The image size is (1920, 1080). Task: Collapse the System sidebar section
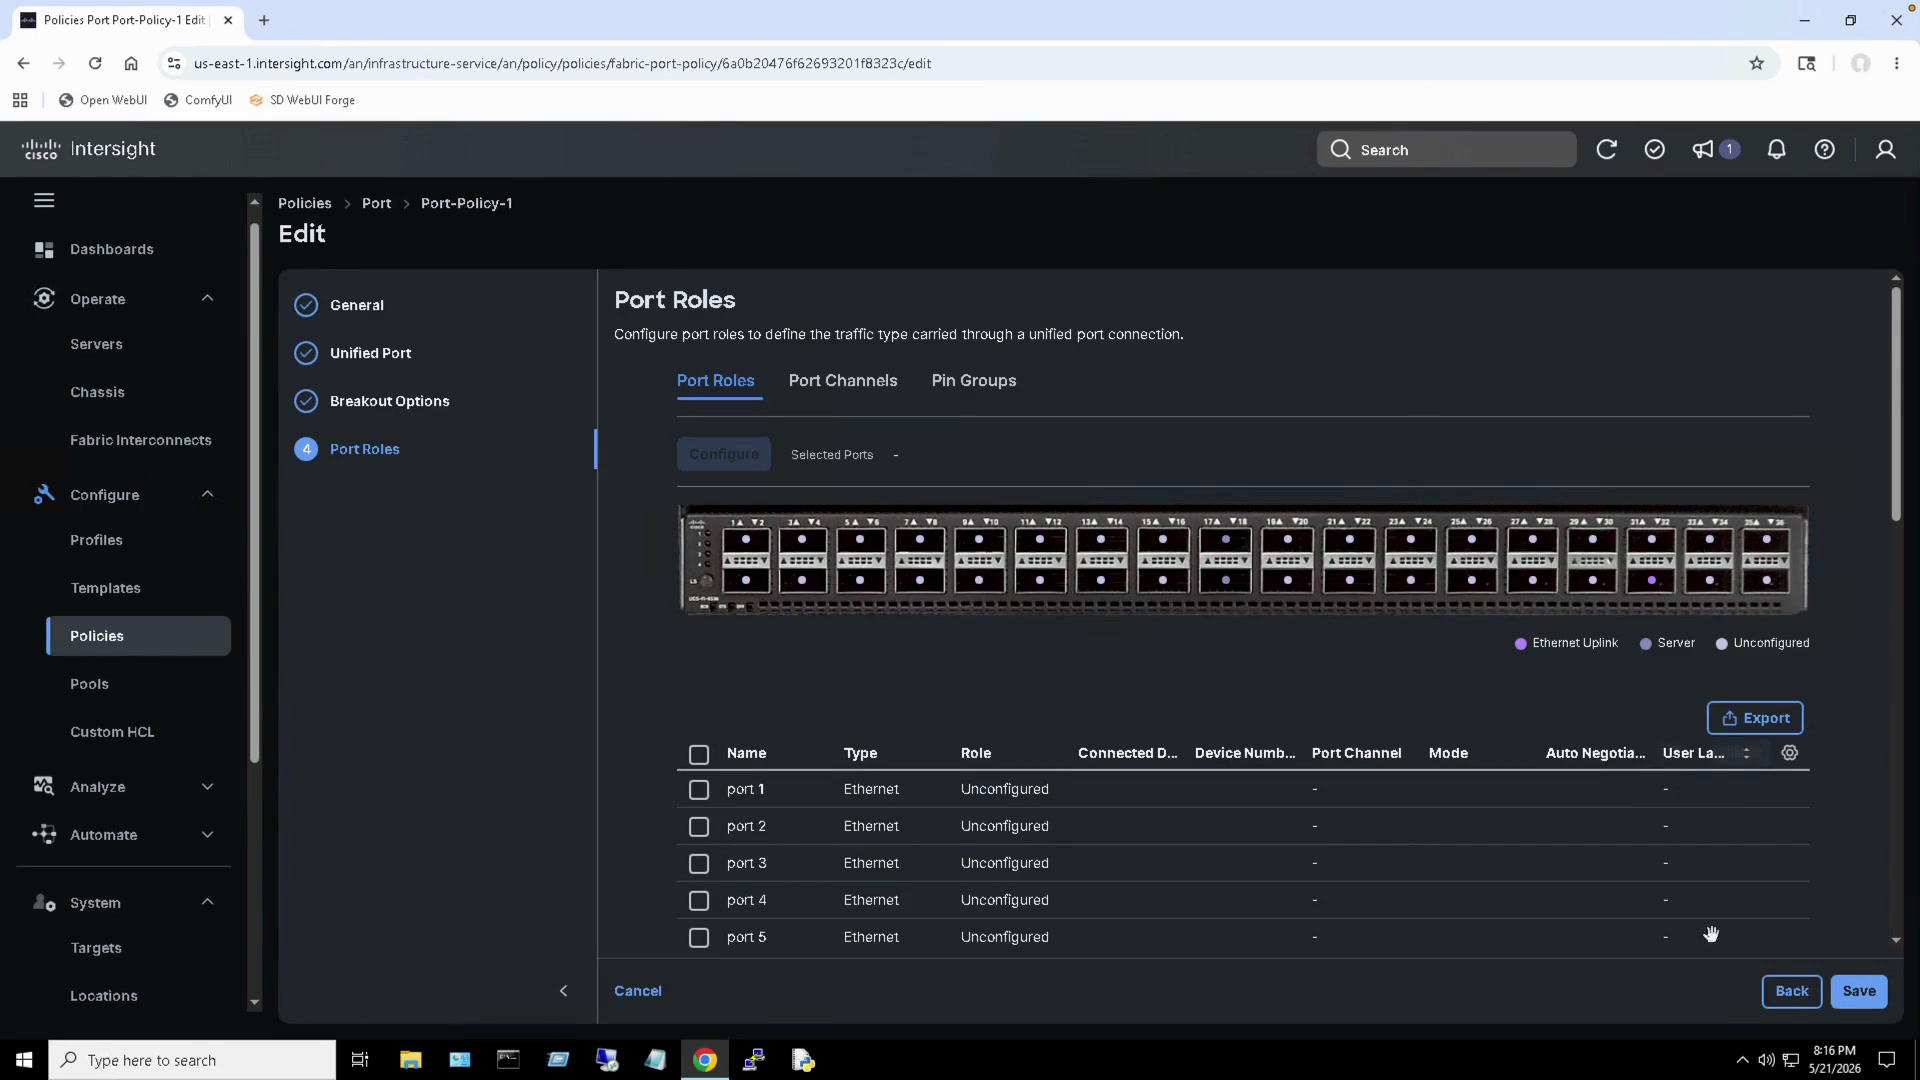pyautogui.click(x=207, y=902)
